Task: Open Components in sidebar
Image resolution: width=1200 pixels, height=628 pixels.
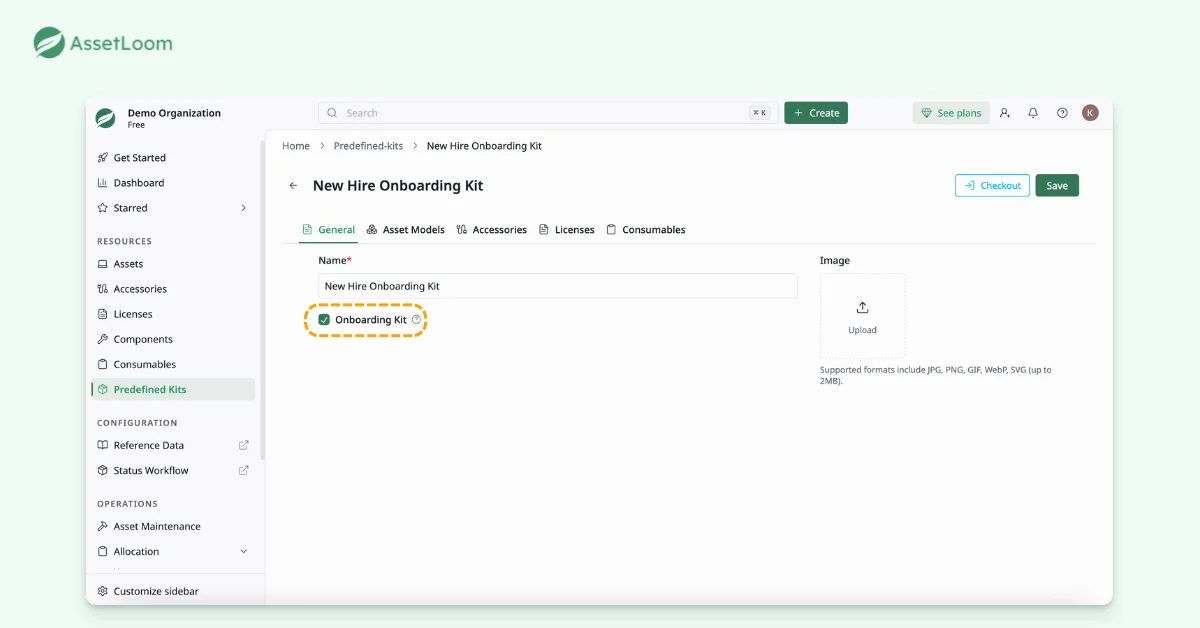Action: (173, 339)
